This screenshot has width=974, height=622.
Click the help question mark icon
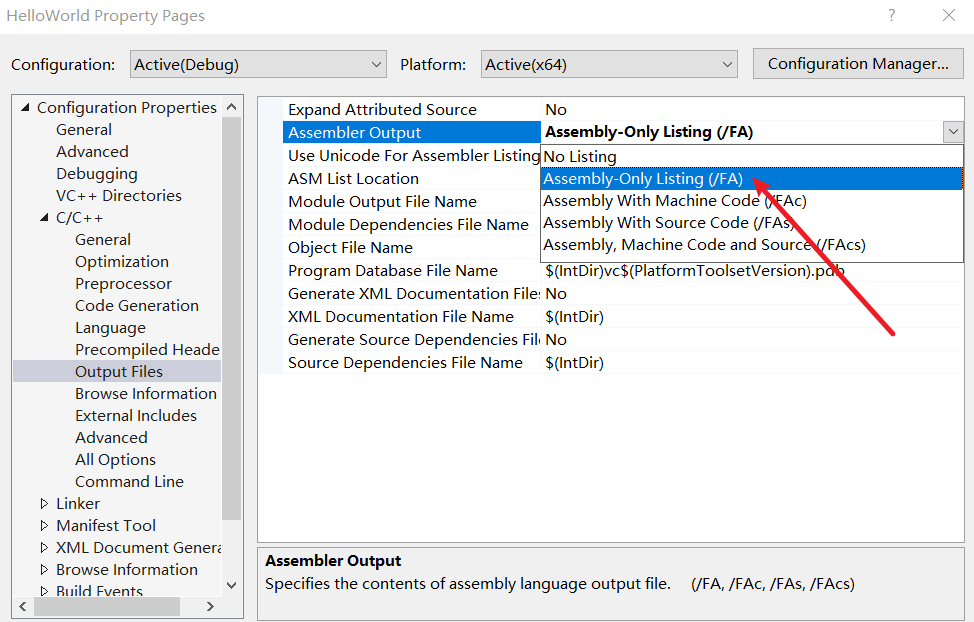click(891, 16)
